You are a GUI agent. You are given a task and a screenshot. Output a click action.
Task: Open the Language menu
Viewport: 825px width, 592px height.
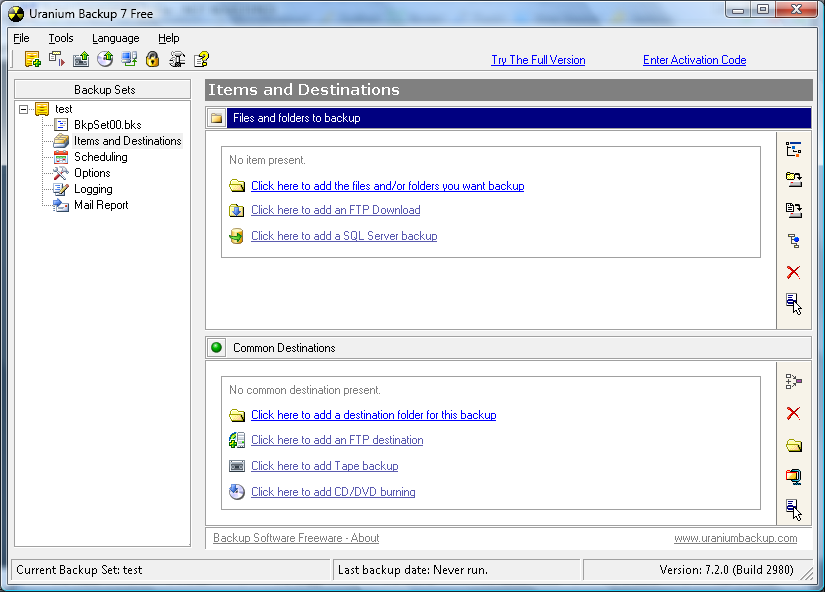tap(116, 38)
